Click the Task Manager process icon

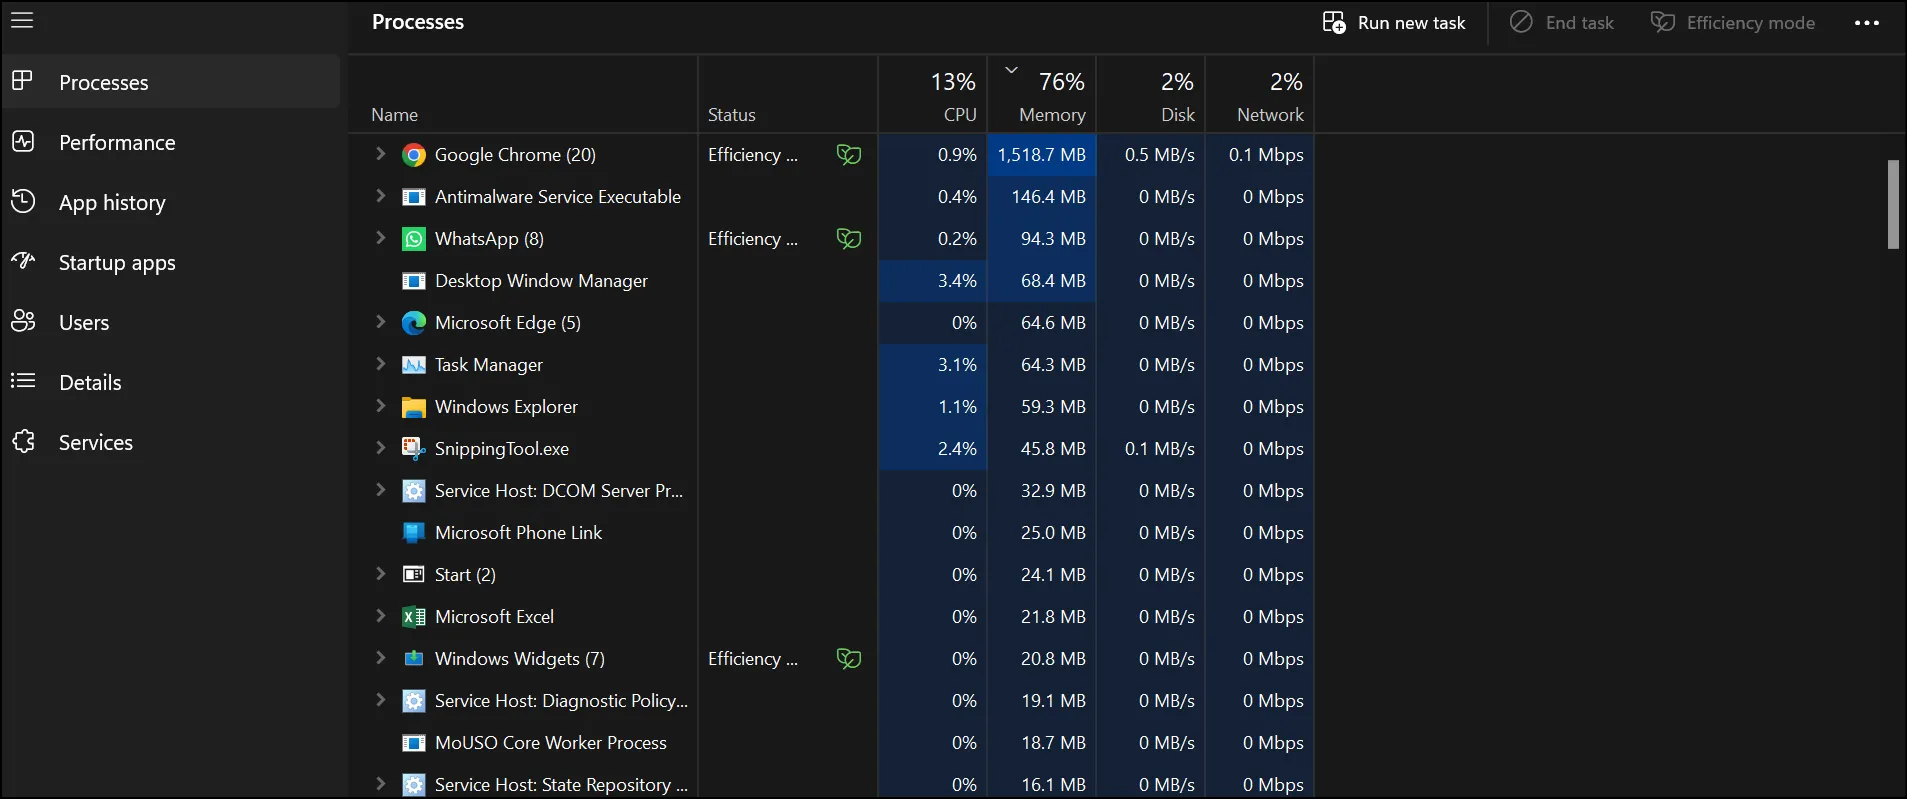click(413, 365)
